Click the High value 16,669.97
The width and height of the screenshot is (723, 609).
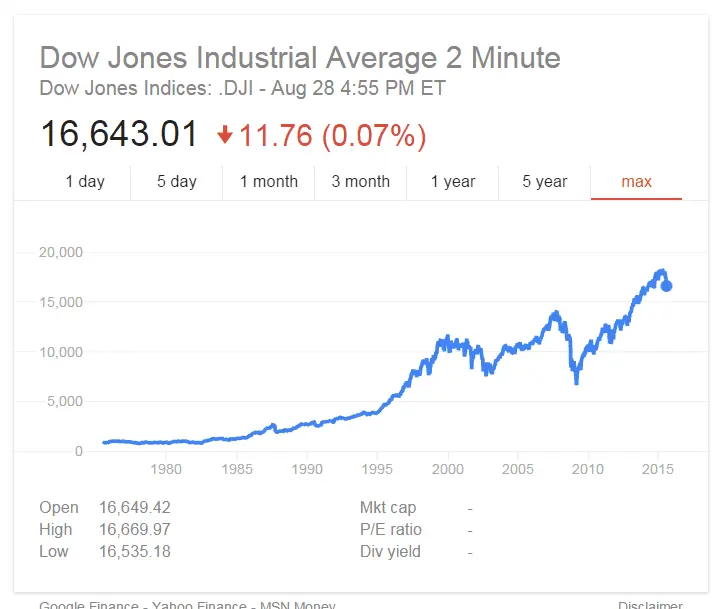pos(135,529)
